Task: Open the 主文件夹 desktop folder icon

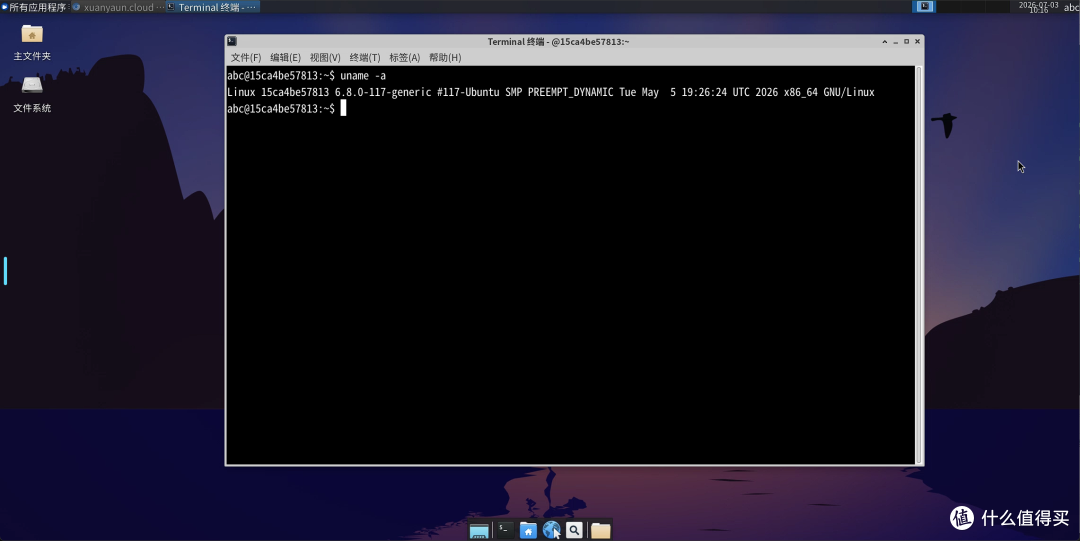Action: (32, 43)
